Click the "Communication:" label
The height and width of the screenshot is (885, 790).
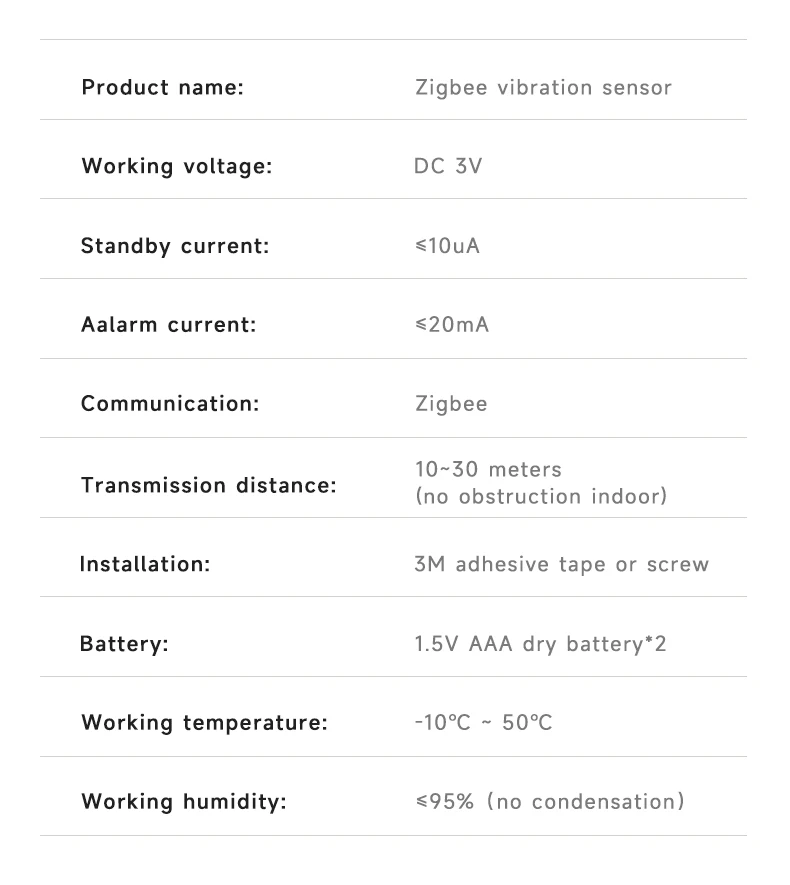point(170,404)
